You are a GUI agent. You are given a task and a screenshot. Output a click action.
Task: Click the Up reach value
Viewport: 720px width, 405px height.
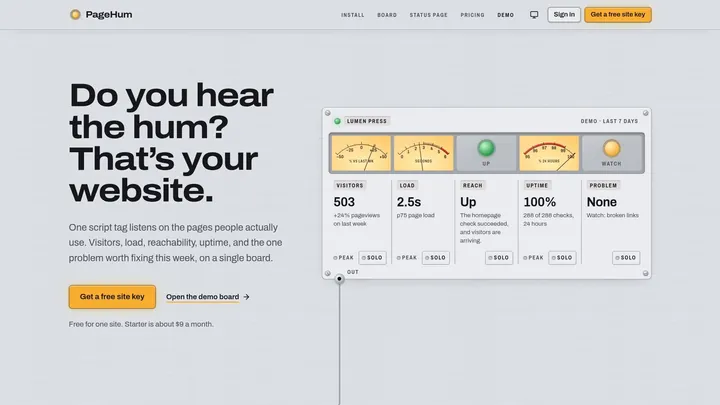[x=468, y=202]
